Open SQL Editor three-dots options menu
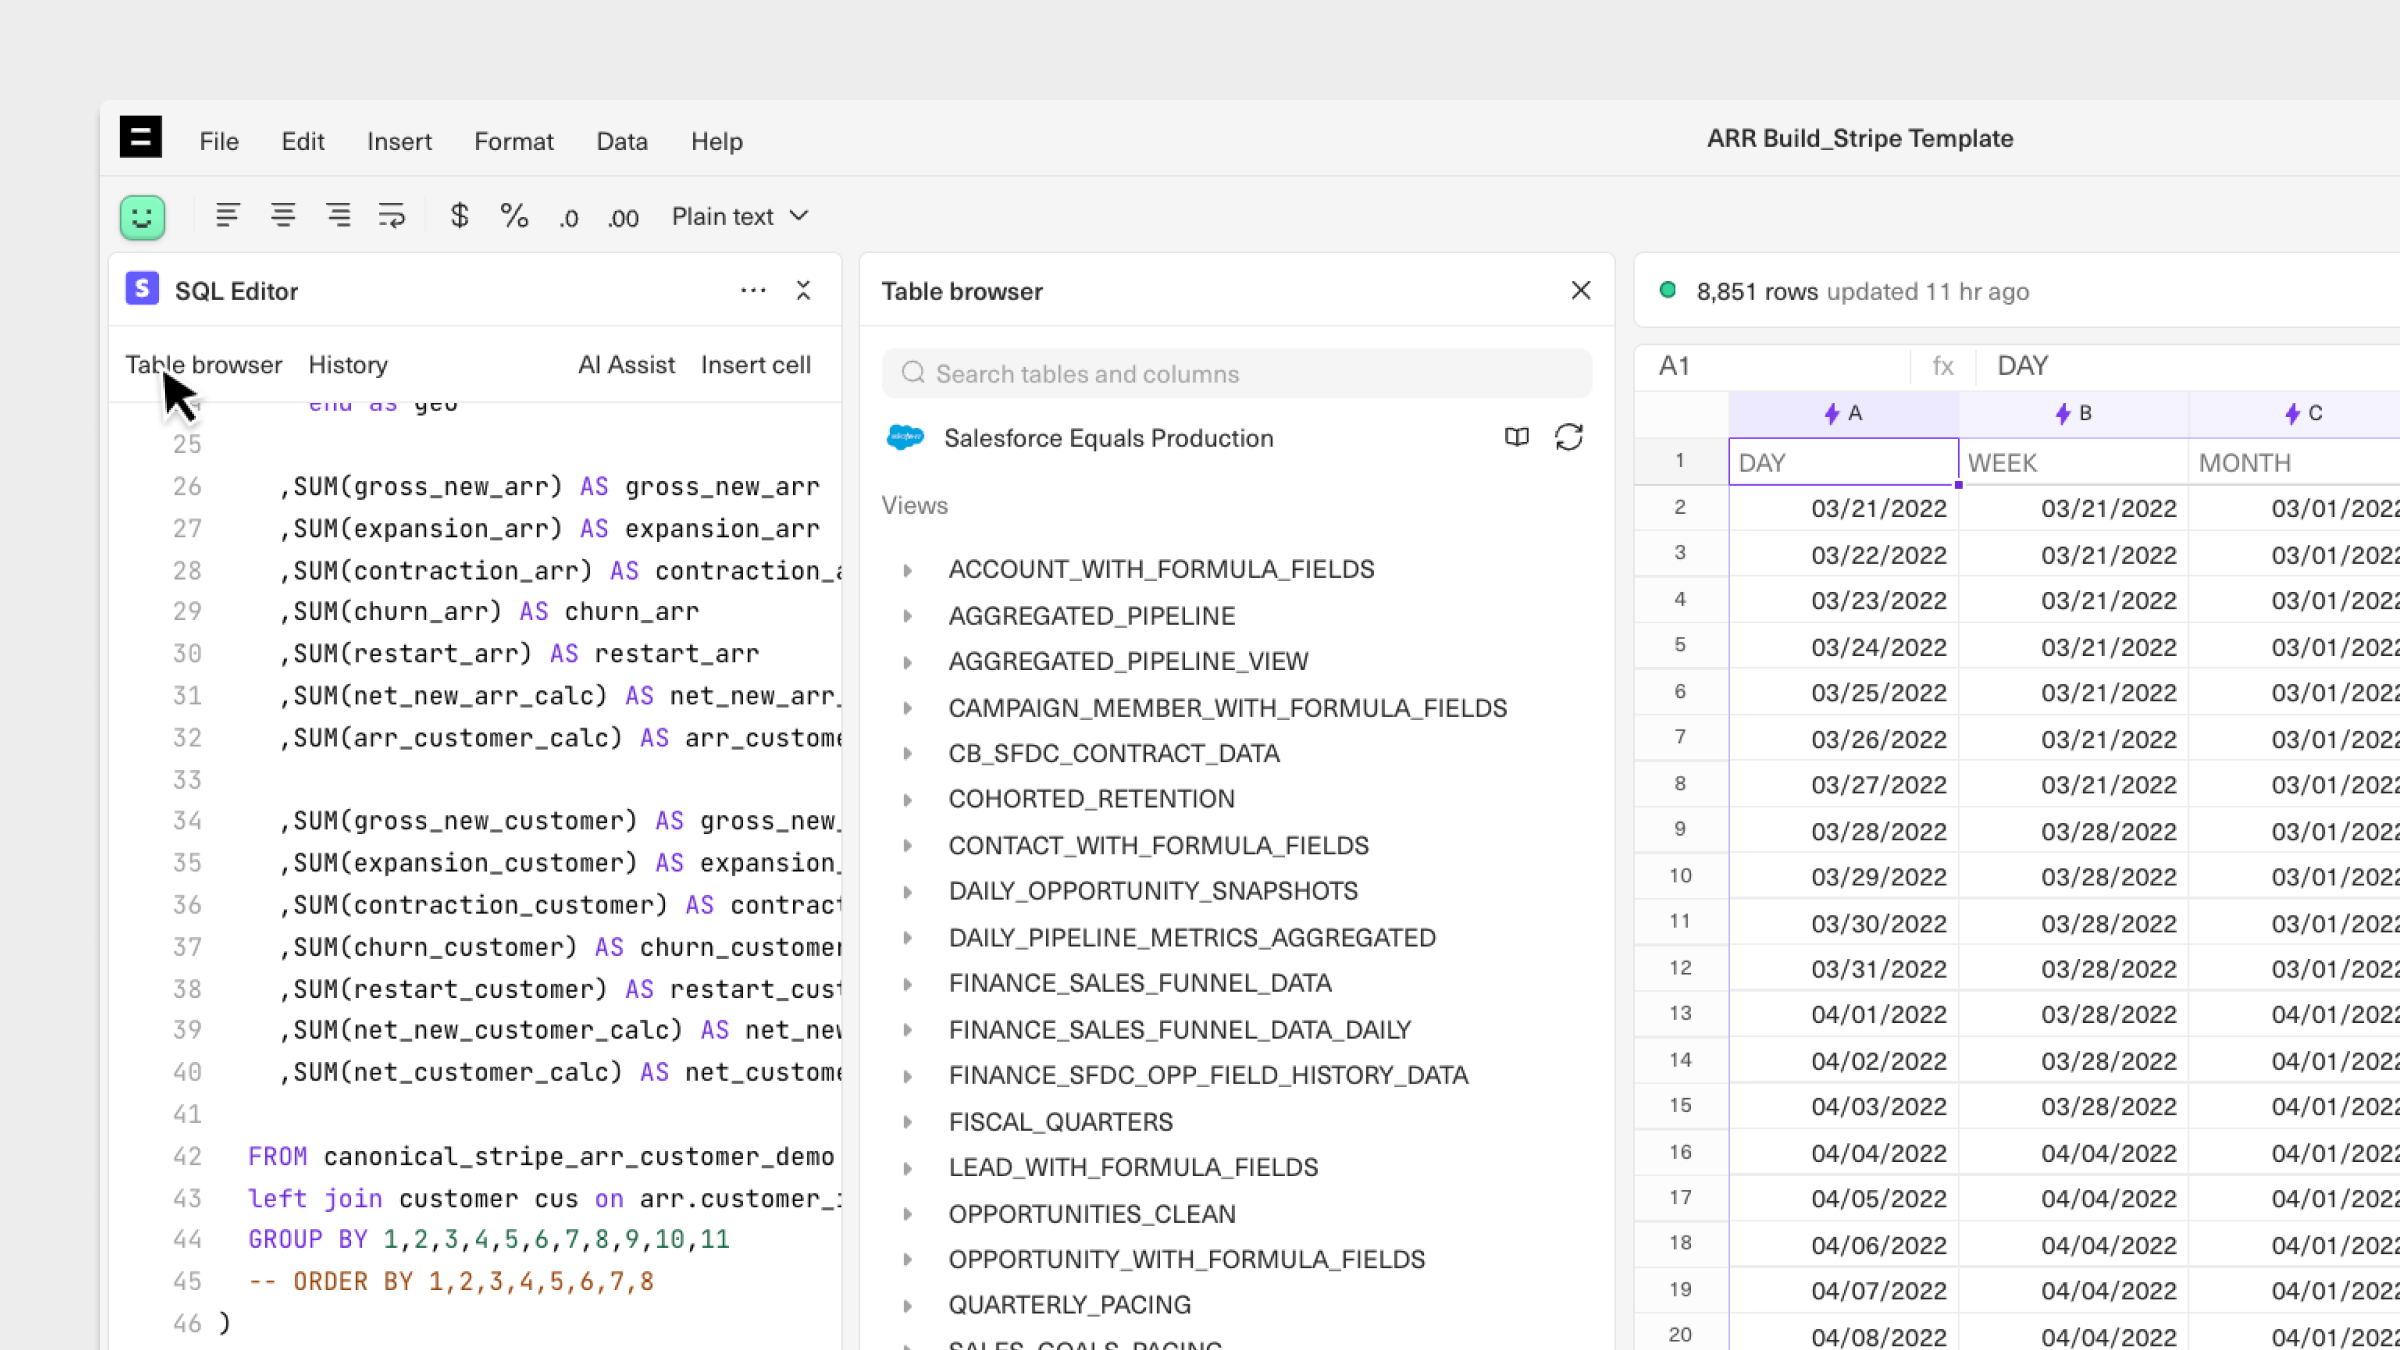This screenshot has height=1350, width=2400. coord(753,290)
